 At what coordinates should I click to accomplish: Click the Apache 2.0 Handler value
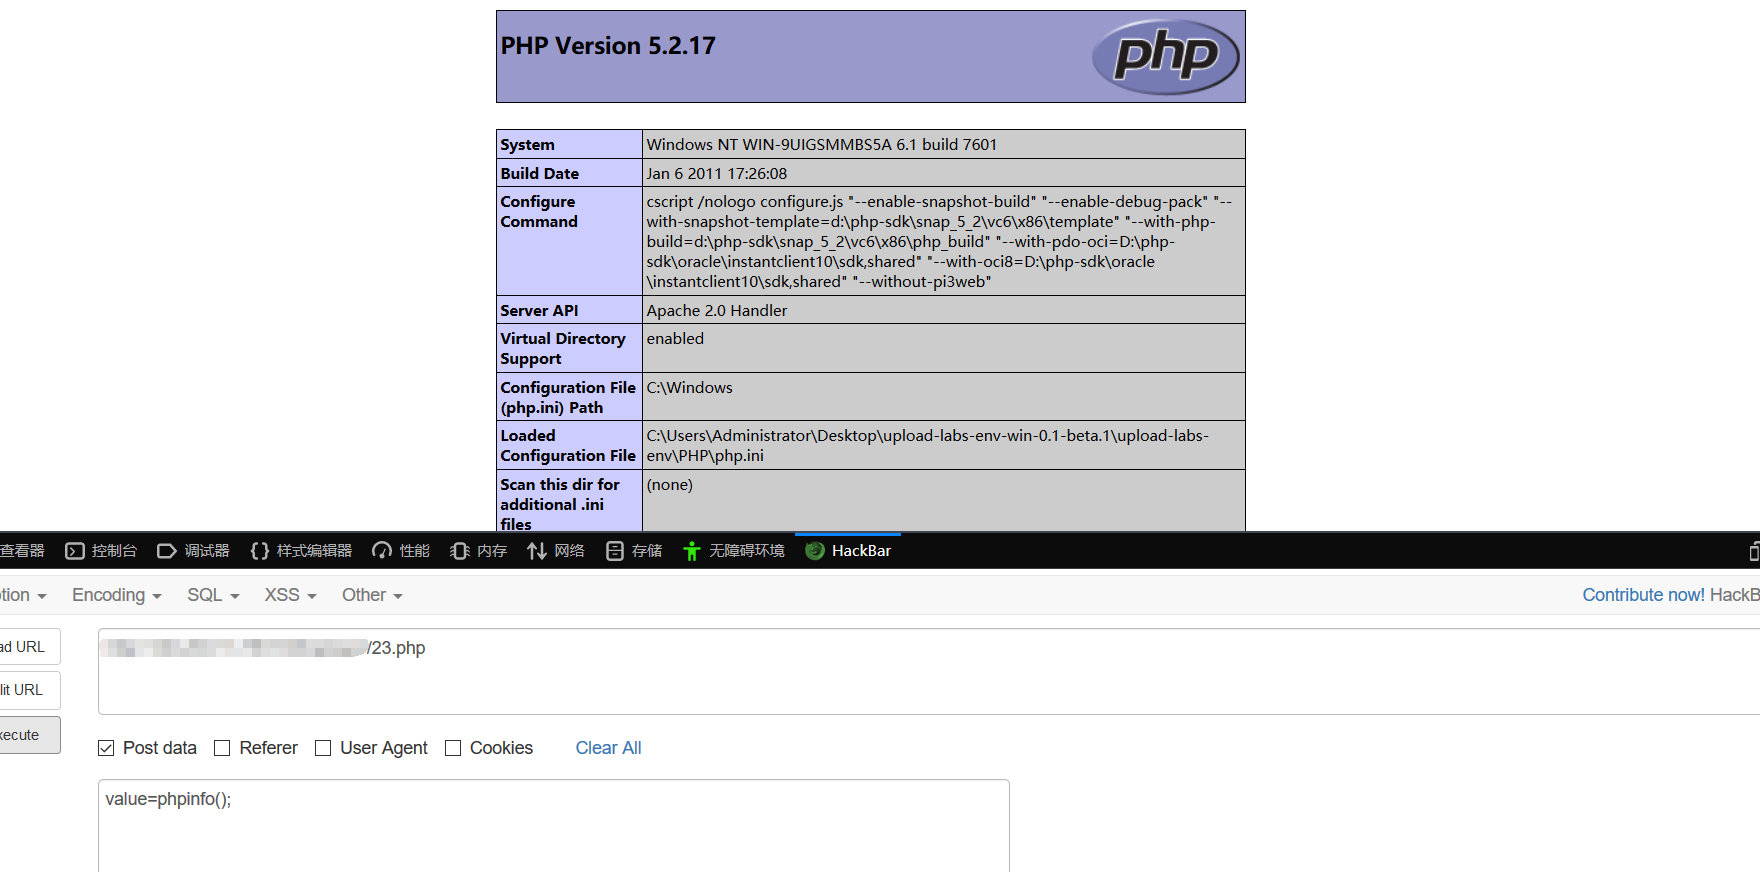(x=717, y=311)
